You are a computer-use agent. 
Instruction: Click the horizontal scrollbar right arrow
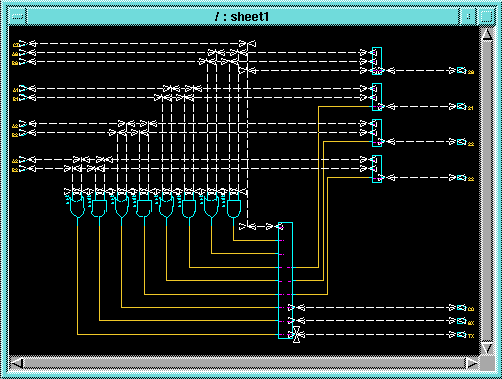[472, 363]
